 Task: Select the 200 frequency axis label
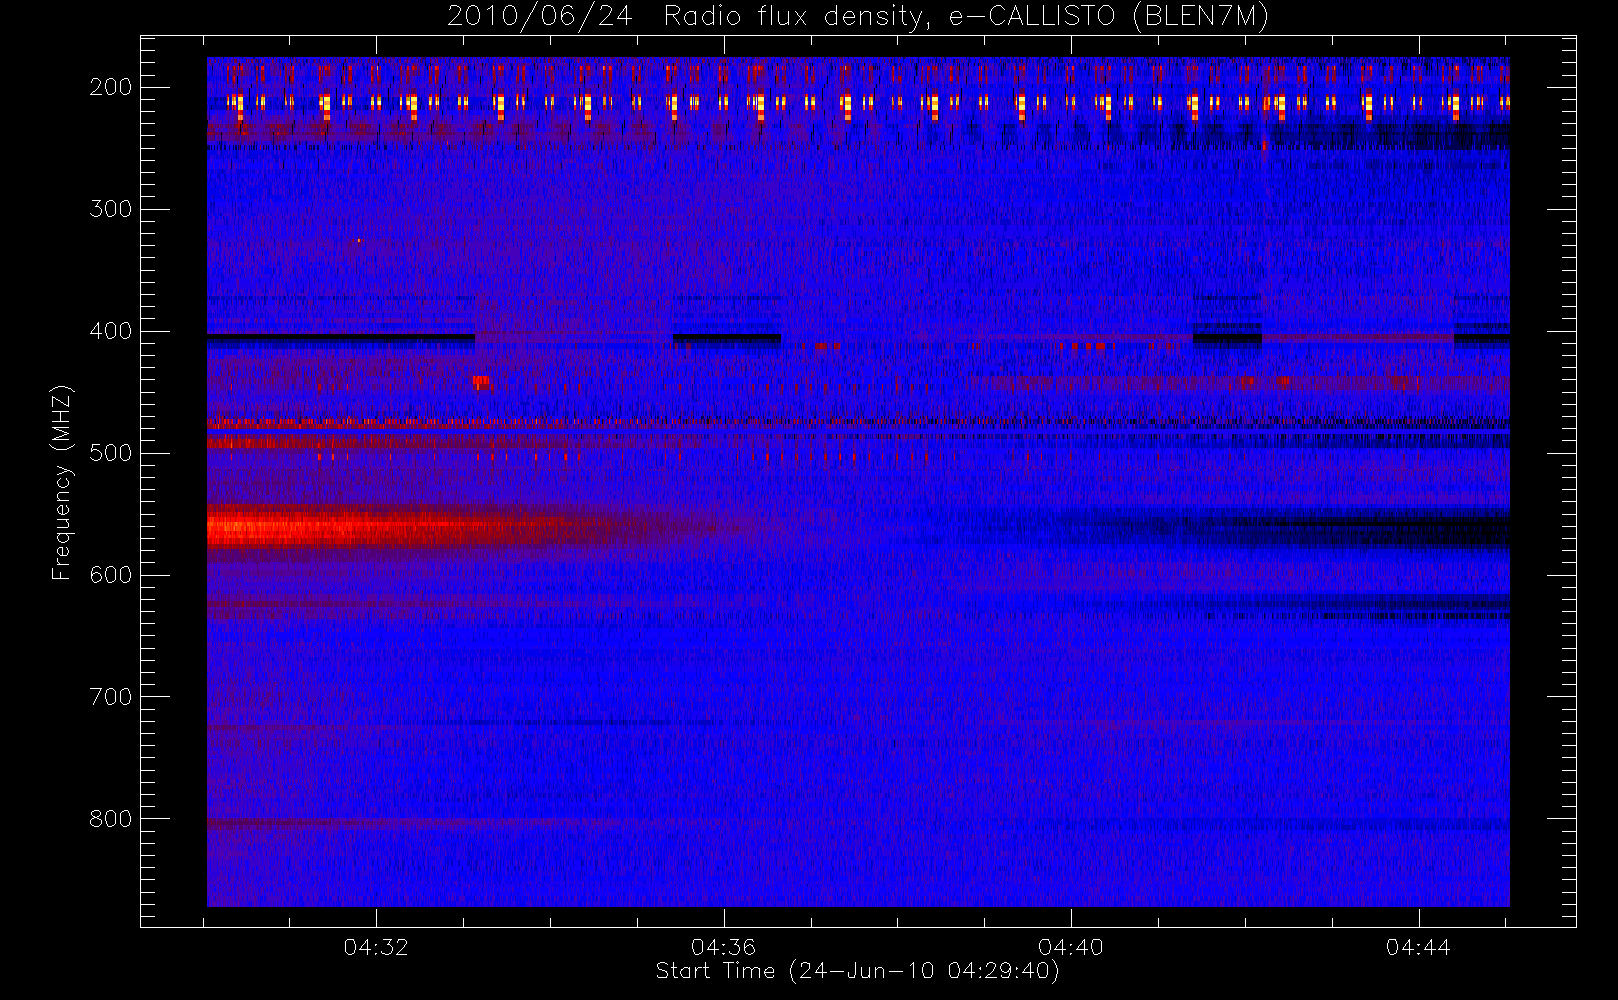point(111,87)
